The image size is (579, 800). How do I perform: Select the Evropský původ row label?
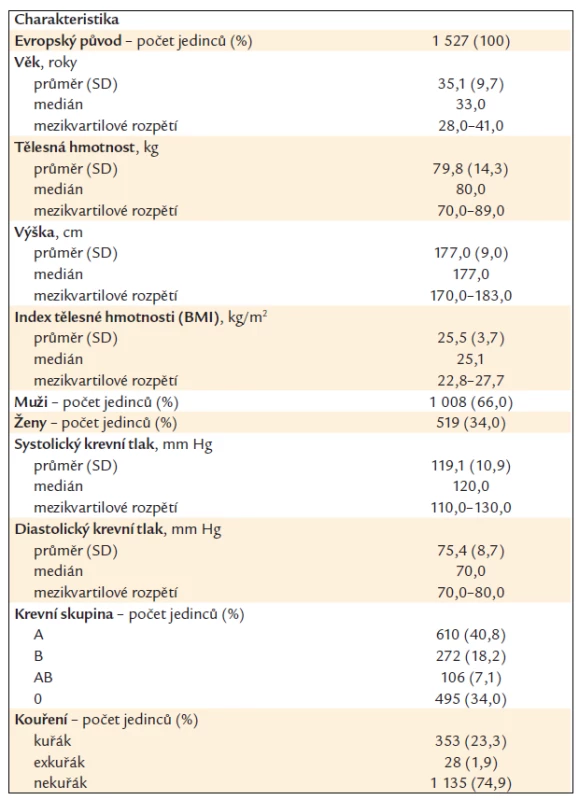[x=133, y=41]
